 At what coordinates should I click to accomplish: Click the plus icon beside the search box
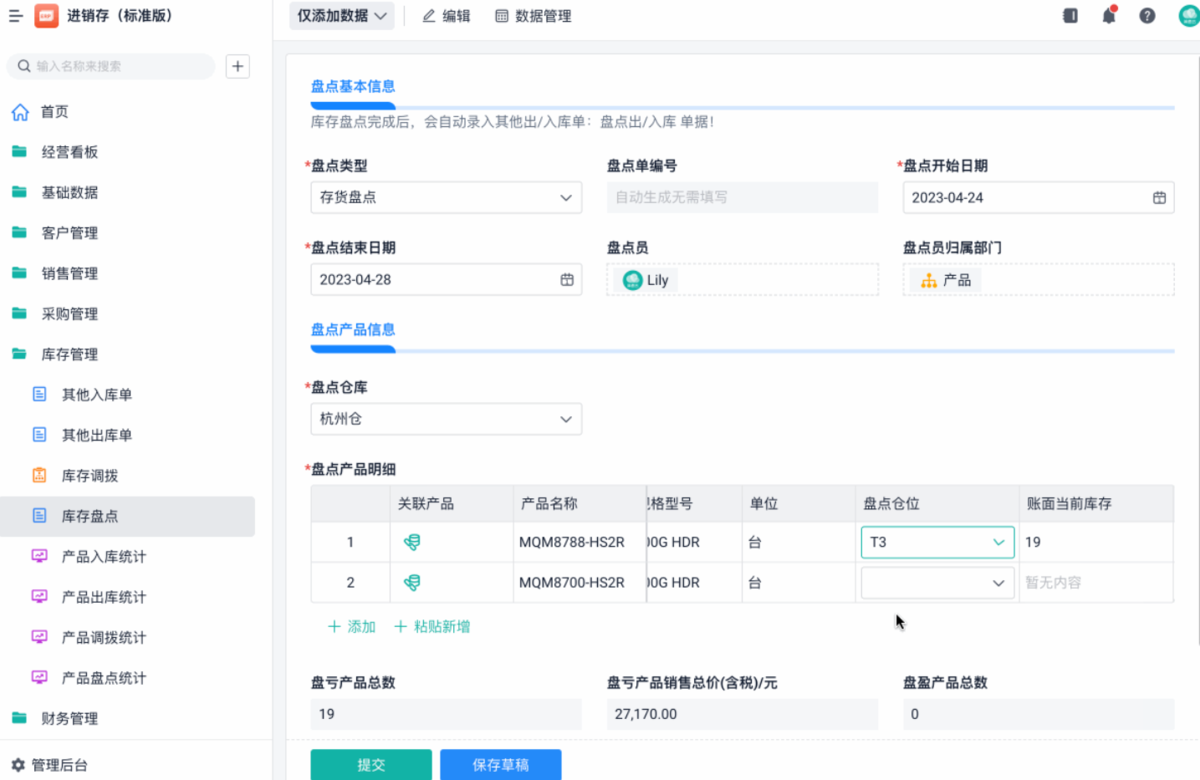point(238,66)
